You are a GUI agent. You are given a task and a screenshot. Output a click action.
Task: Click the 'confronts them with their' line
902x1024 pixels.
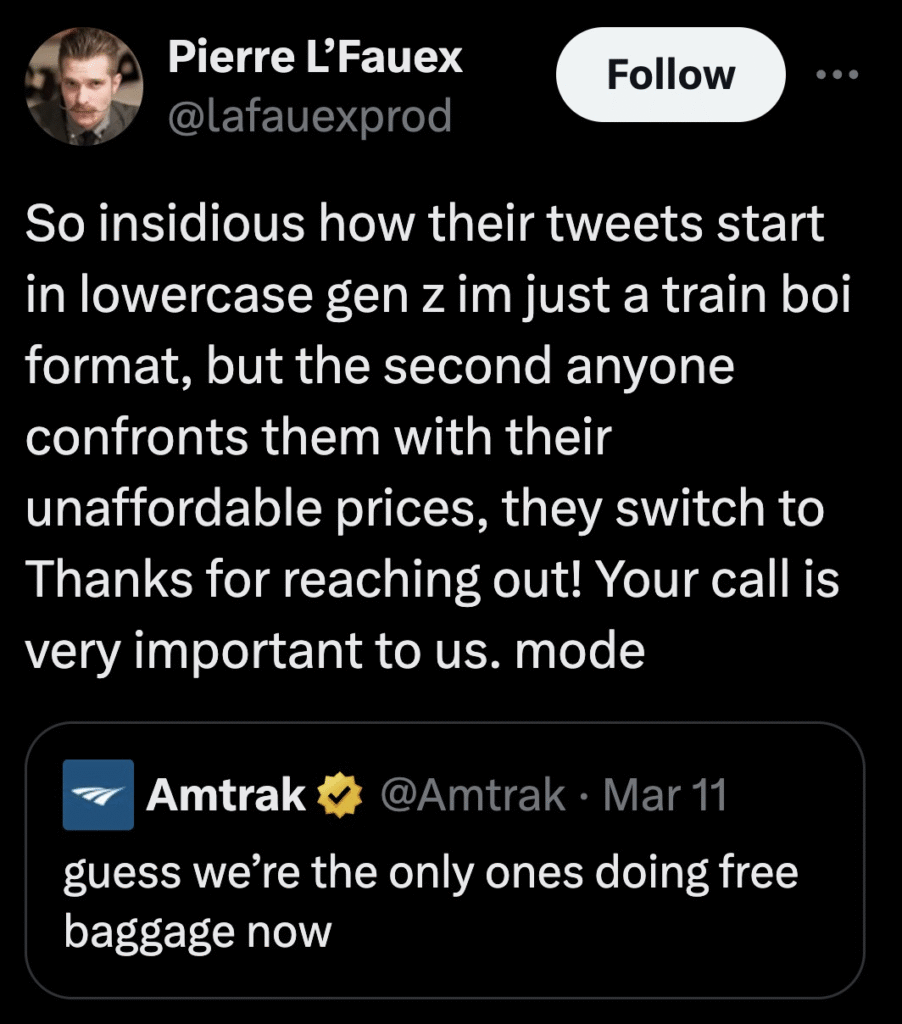(317, 439)
